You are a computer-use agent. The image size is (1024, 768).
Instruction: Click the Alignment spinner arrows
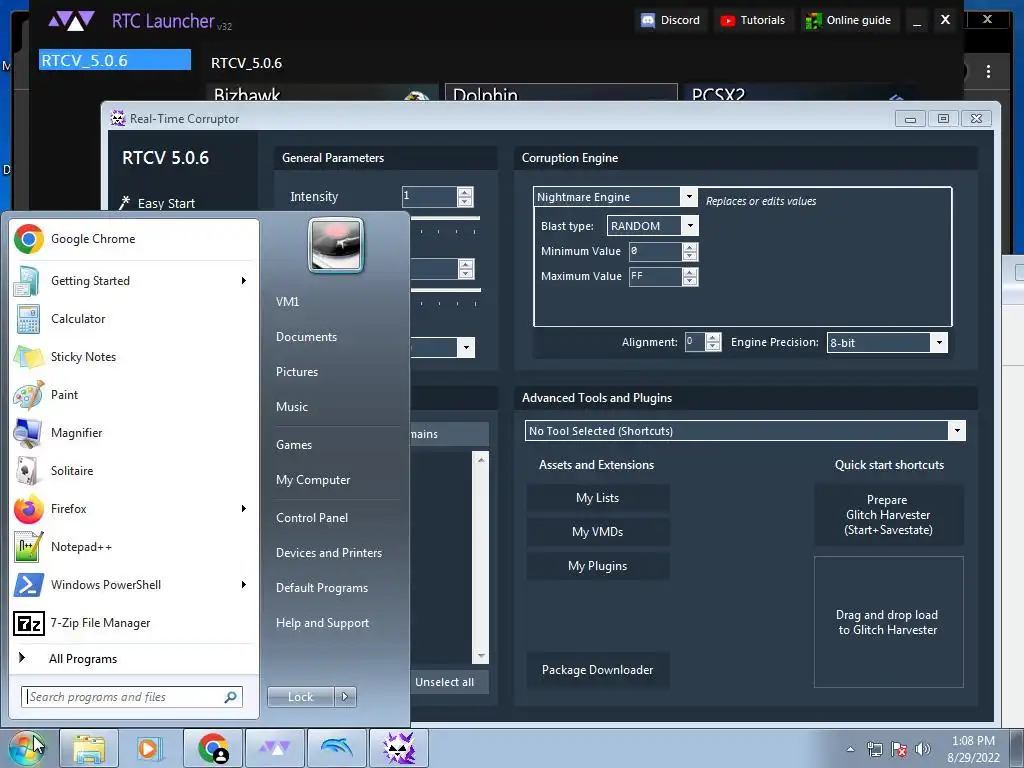(x=713, y=342)
